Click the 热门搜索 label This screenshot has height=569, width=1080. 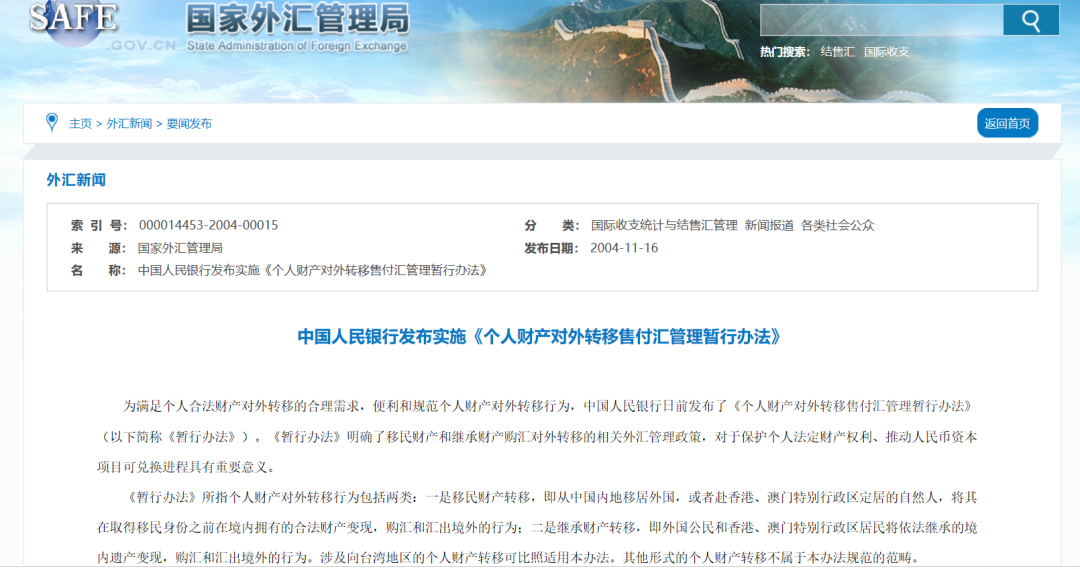785,52
